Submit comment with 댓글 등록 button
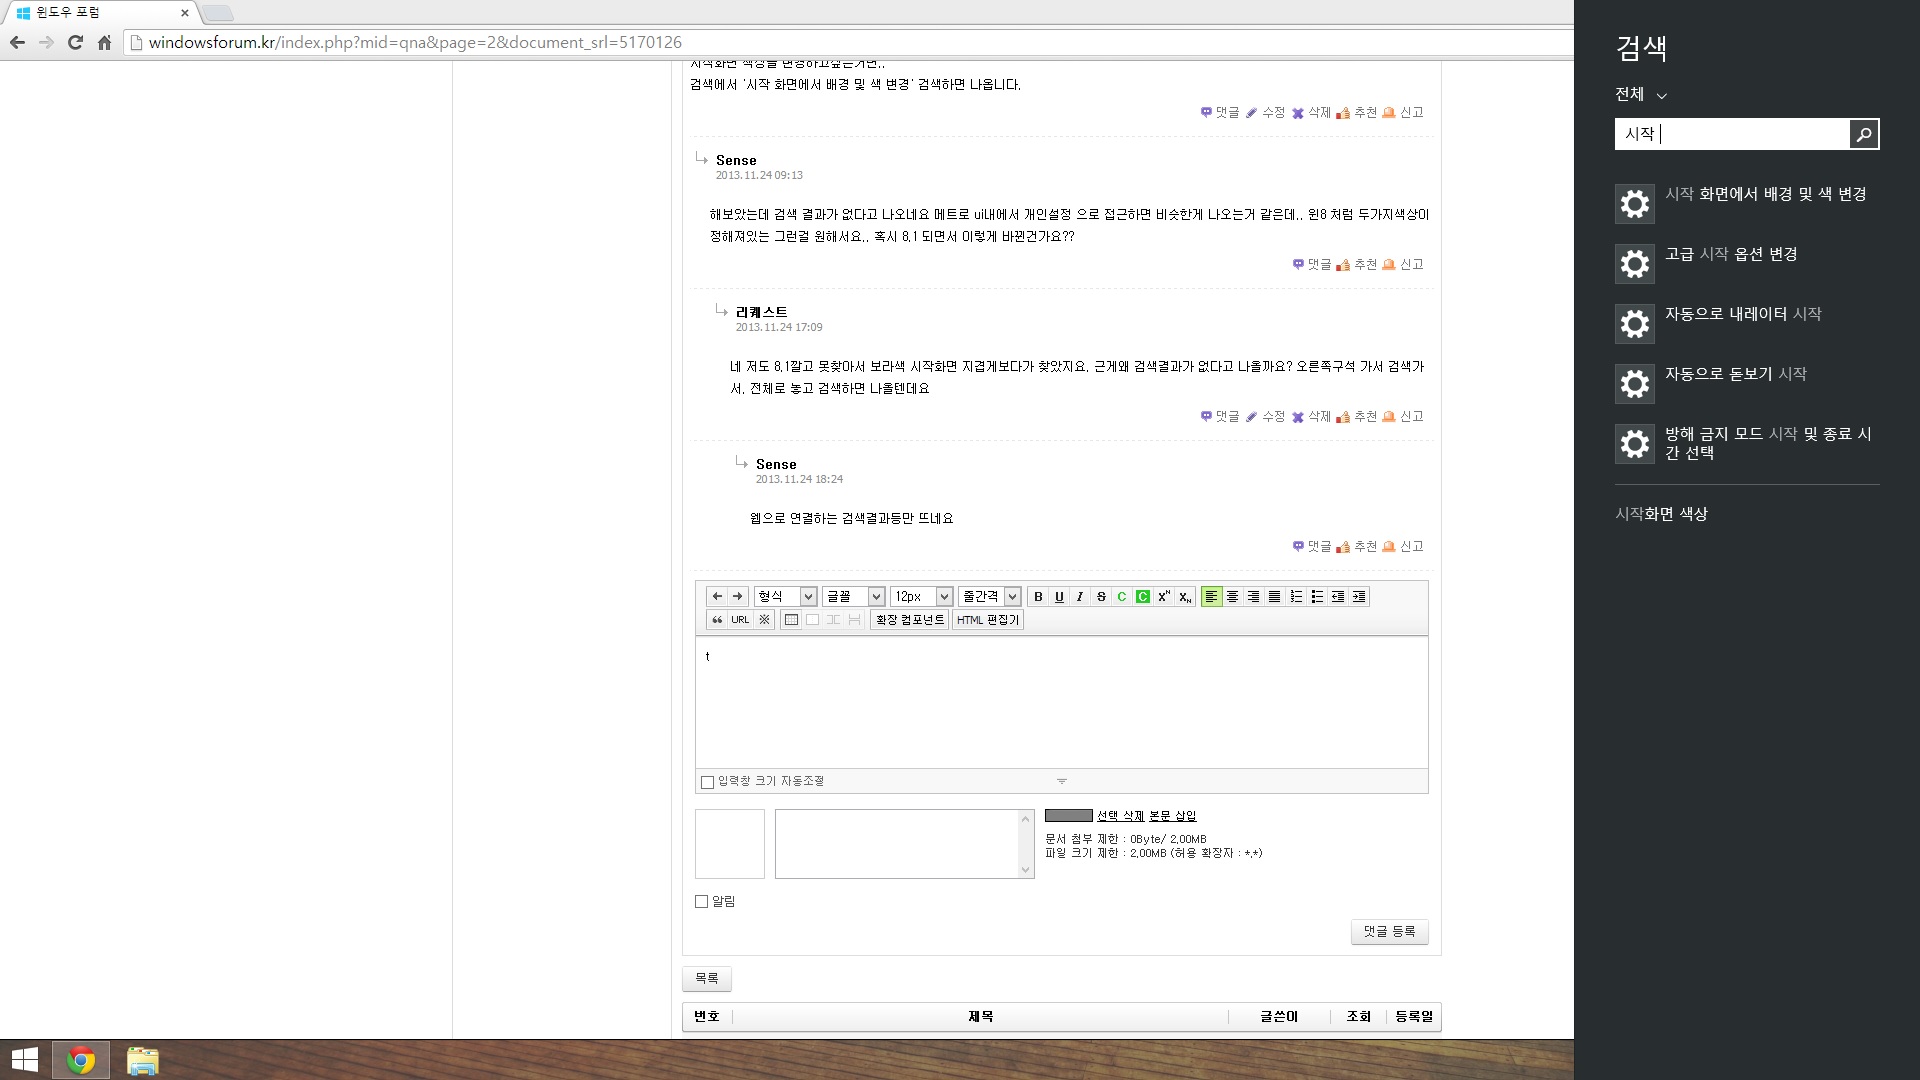This screenshot has height=1080, width=1920. click(x=1390, y=932)
